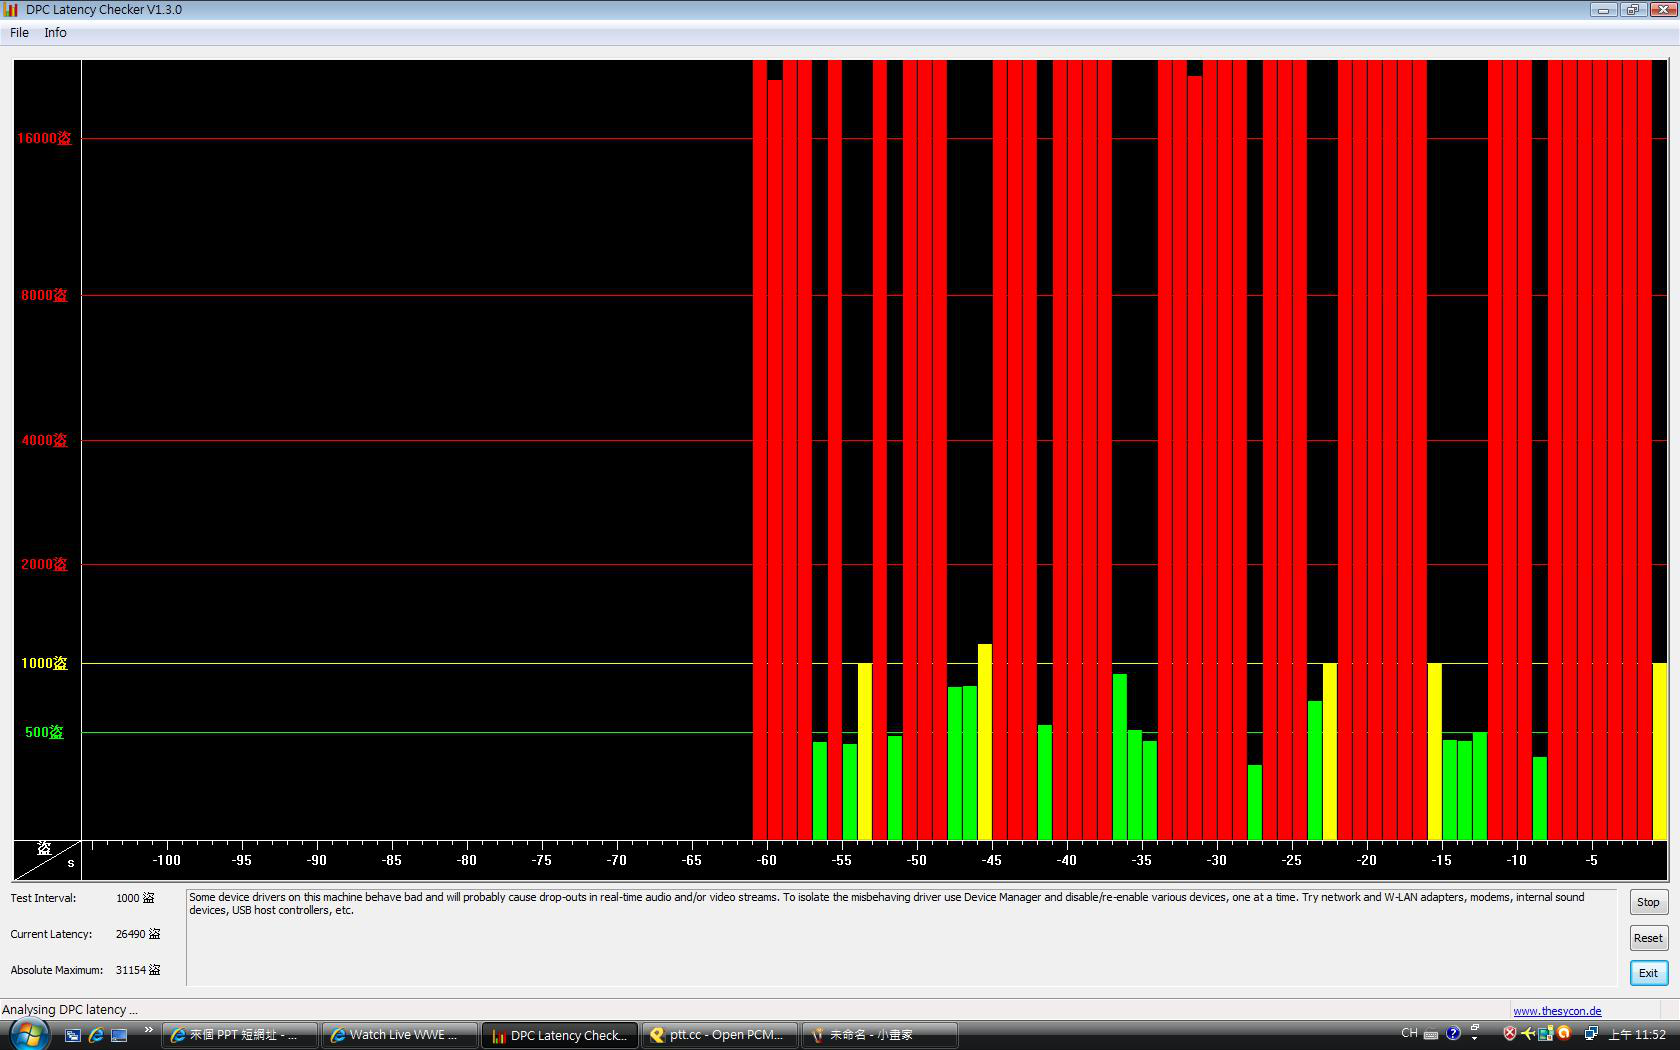Click the -100 tick label on the time axis
1680x1050 pixels.
click(166, 860)
